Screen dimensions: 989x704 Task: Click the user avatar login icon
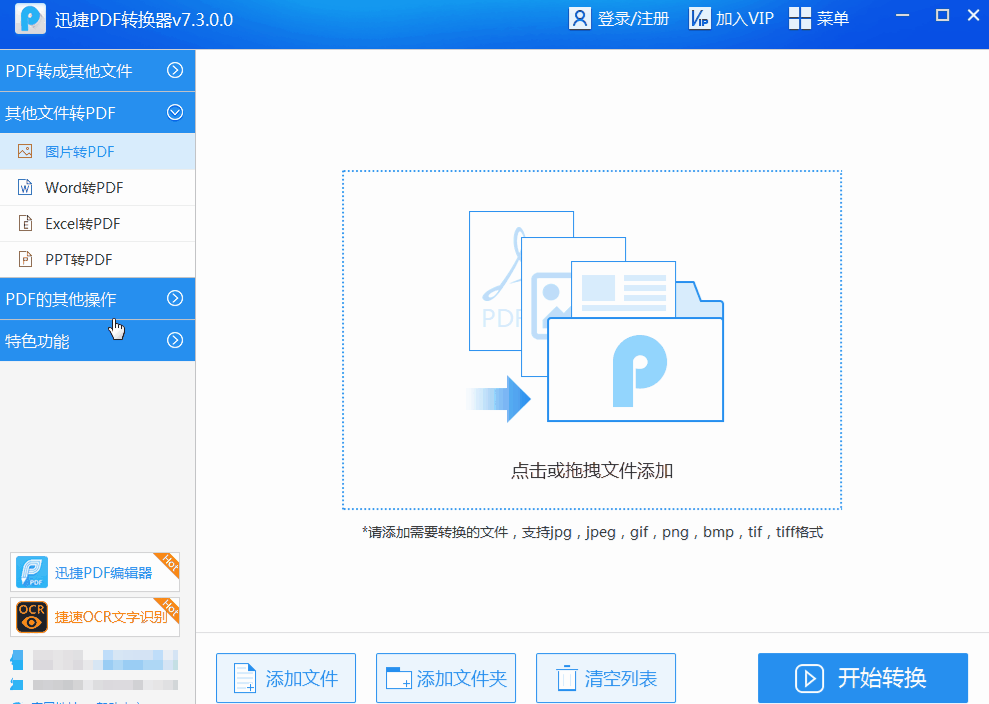(x=580, y=19)
